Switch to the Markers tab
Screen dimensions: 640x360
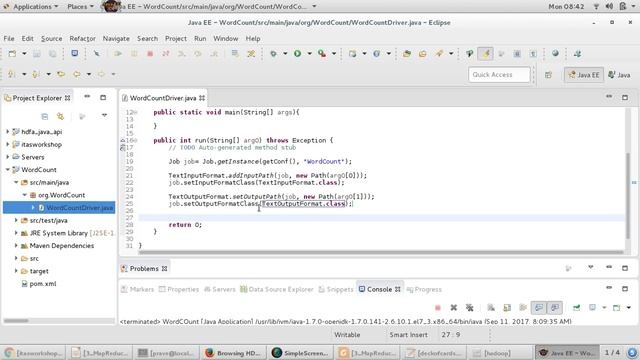pos(138,289)
